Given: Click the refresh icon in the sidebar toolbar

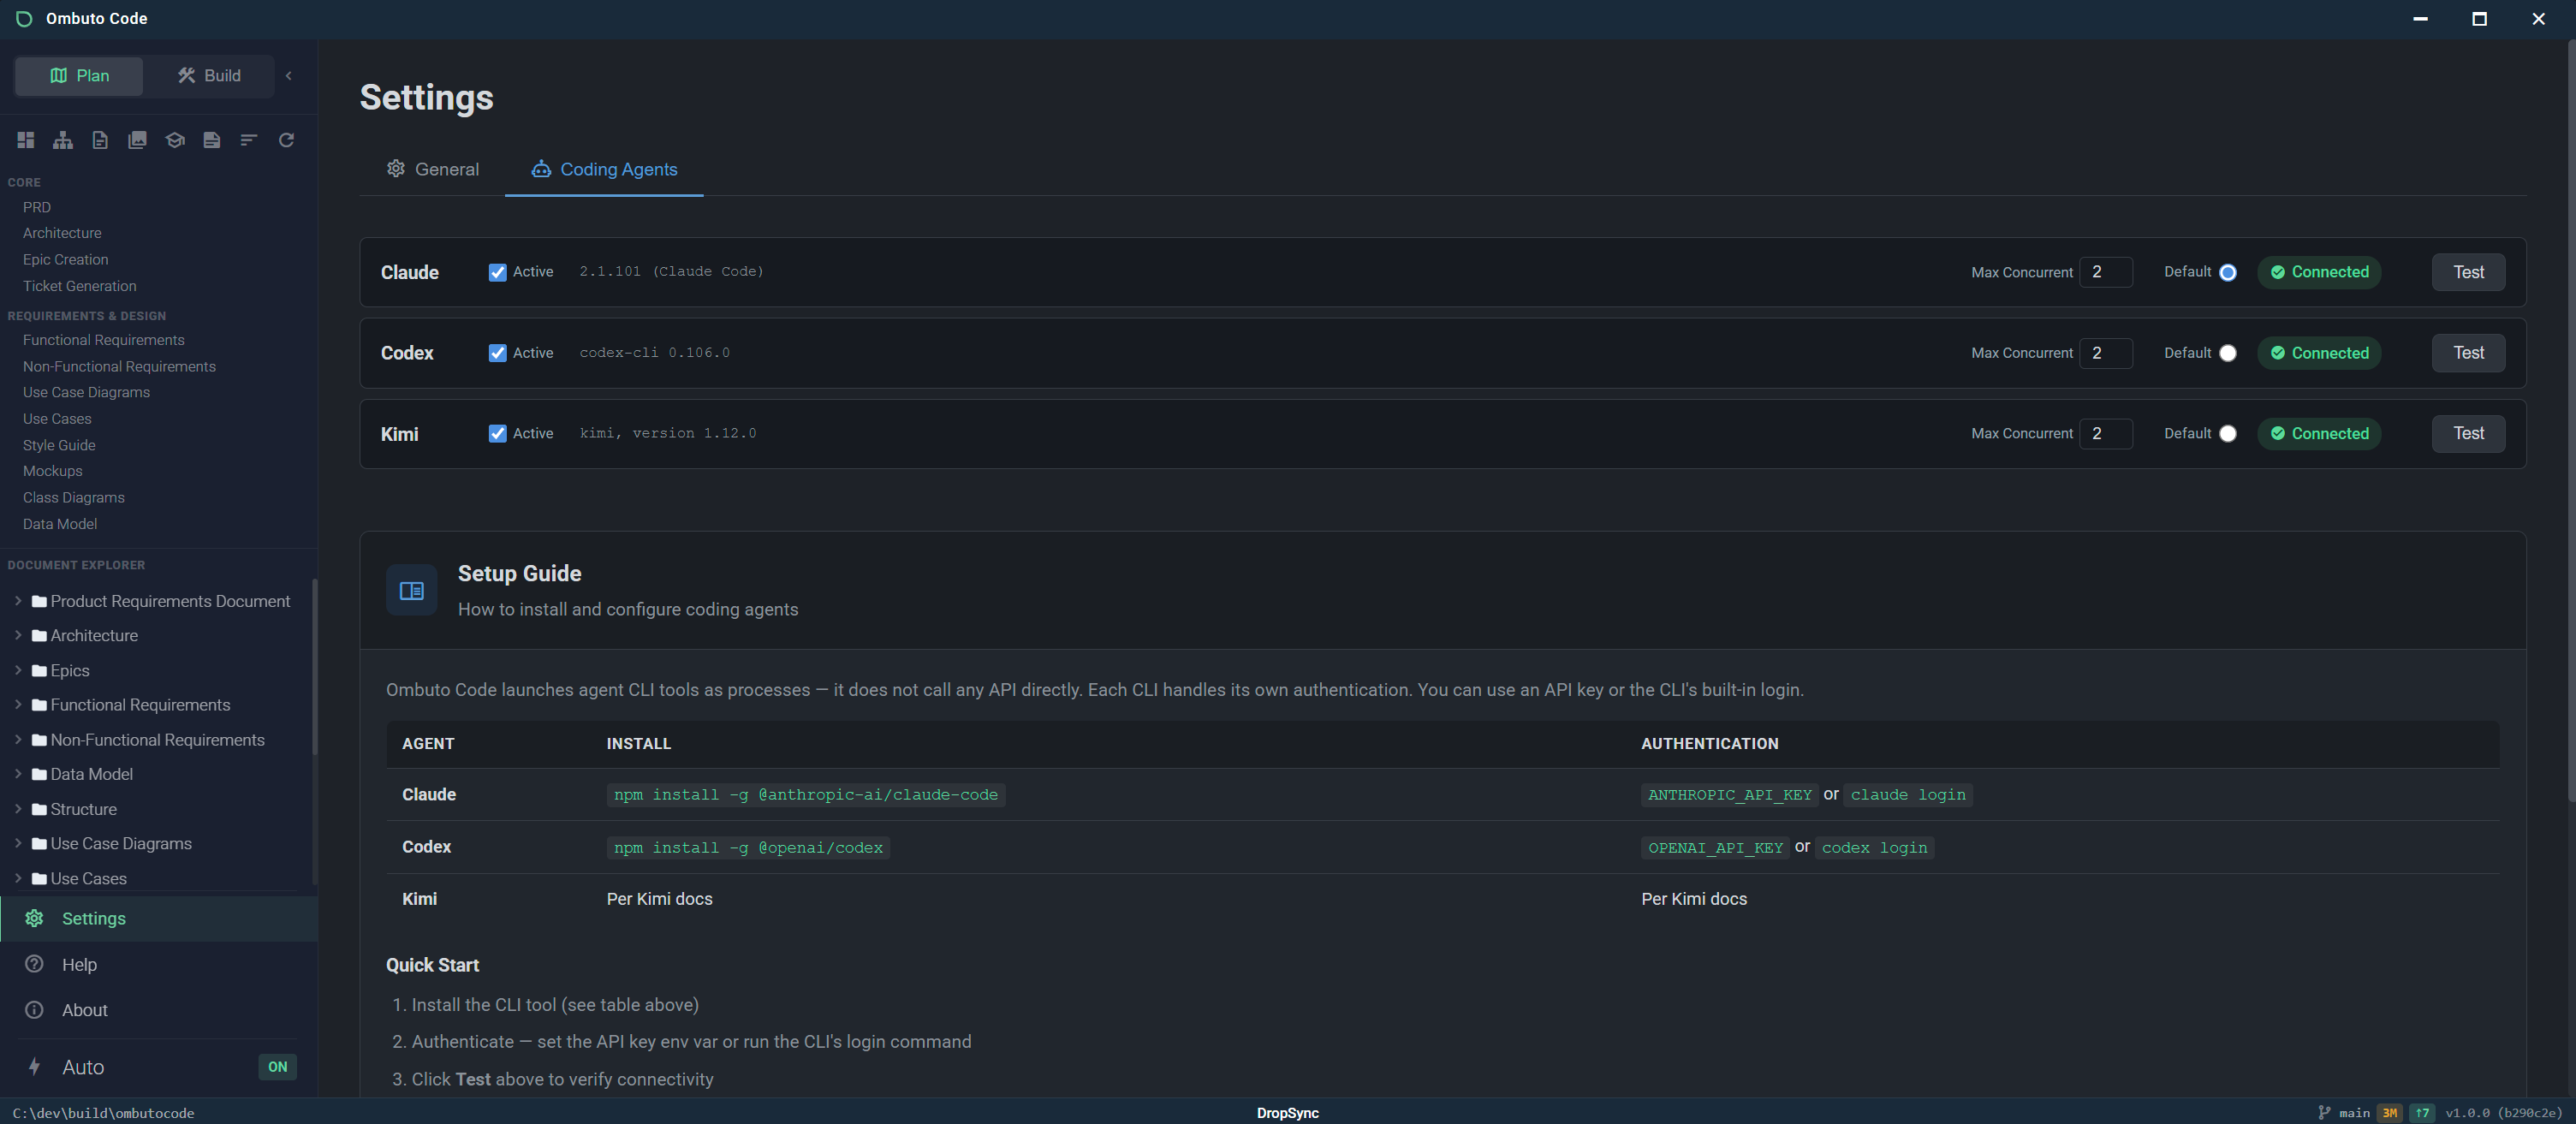Looking at the screenshot, I should [x=286, y=140].
